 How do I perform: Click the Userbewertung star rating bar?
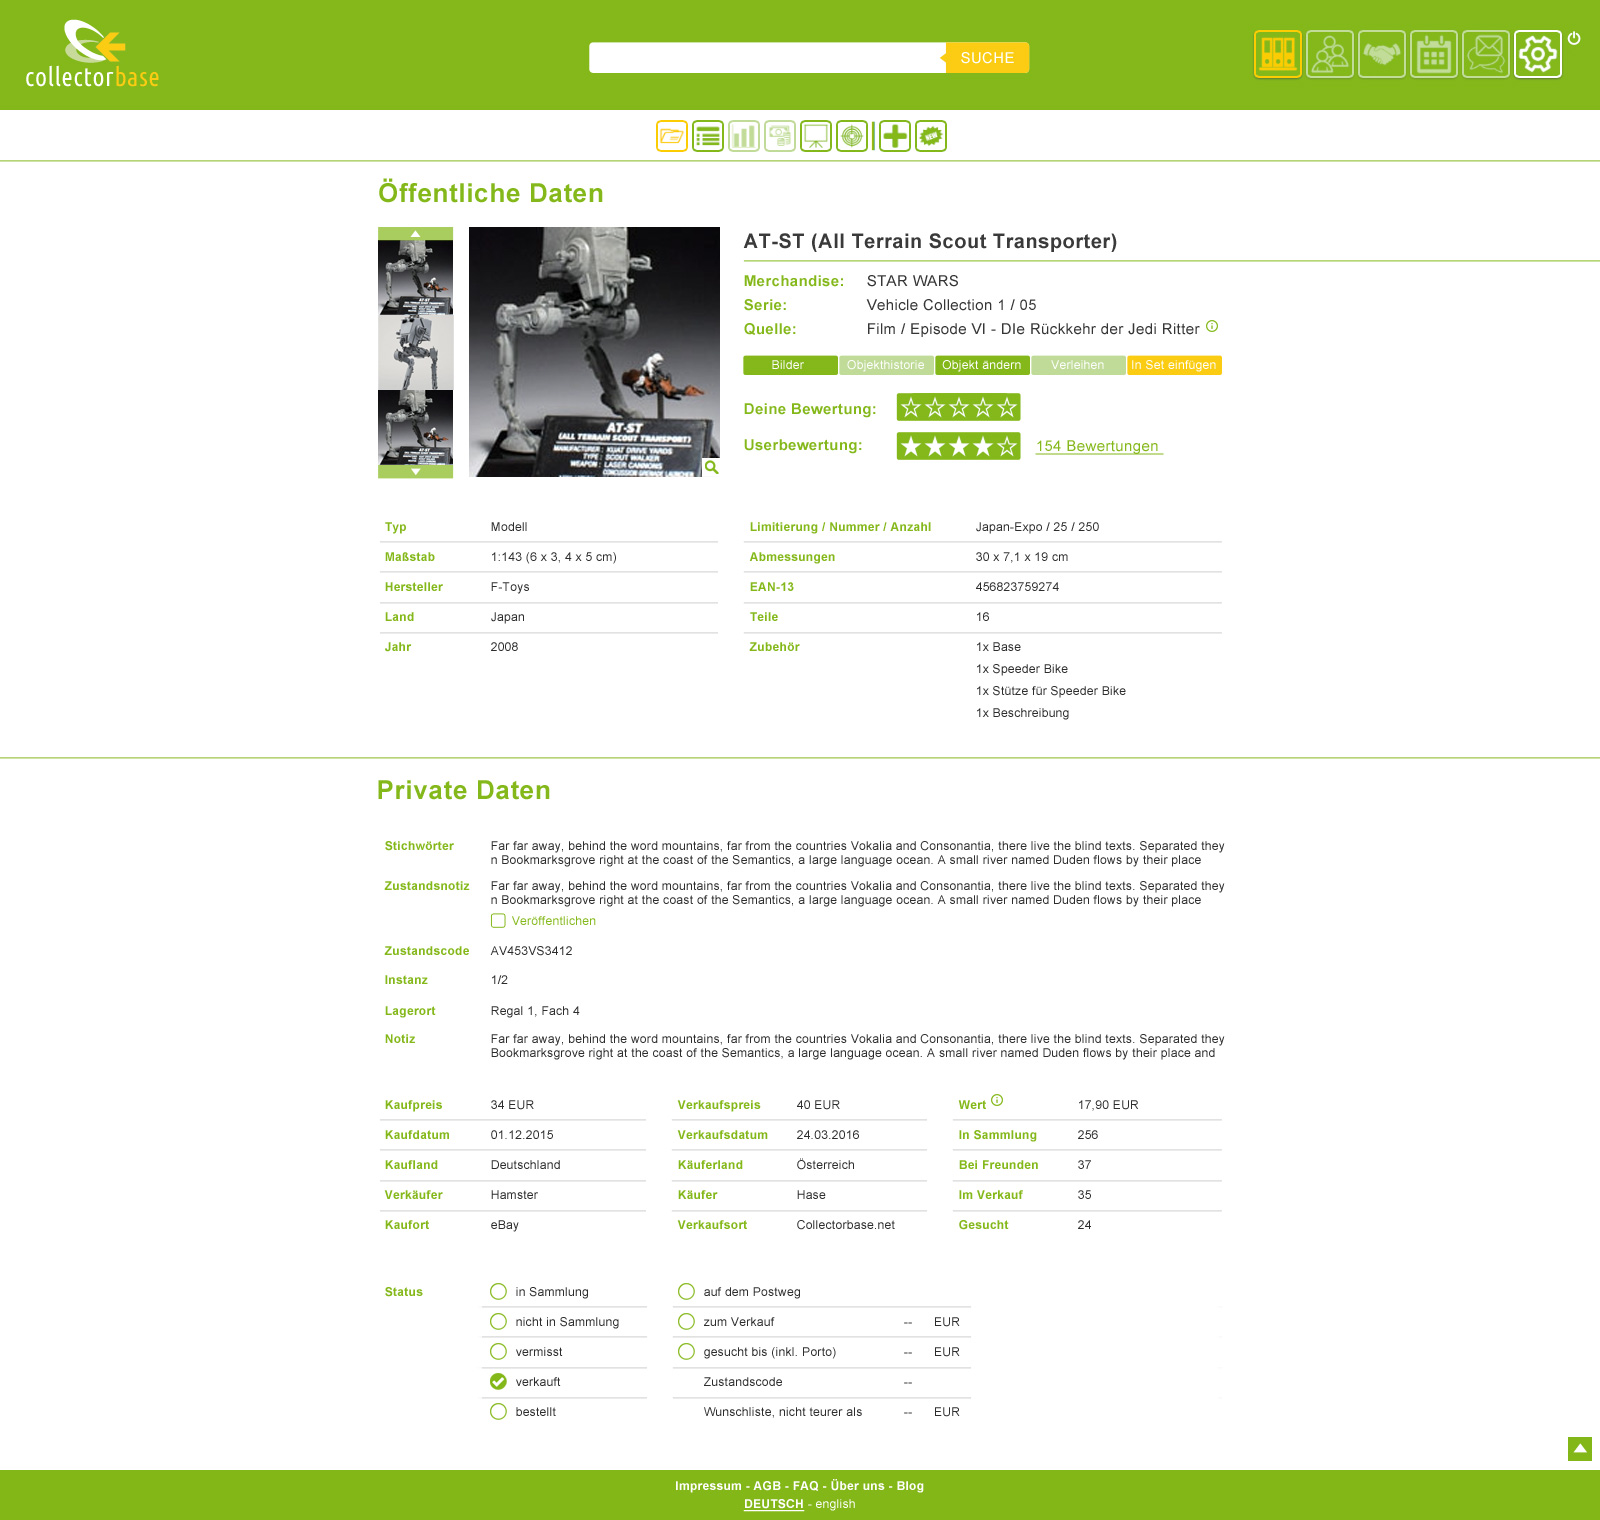click(x=958, y=446)
